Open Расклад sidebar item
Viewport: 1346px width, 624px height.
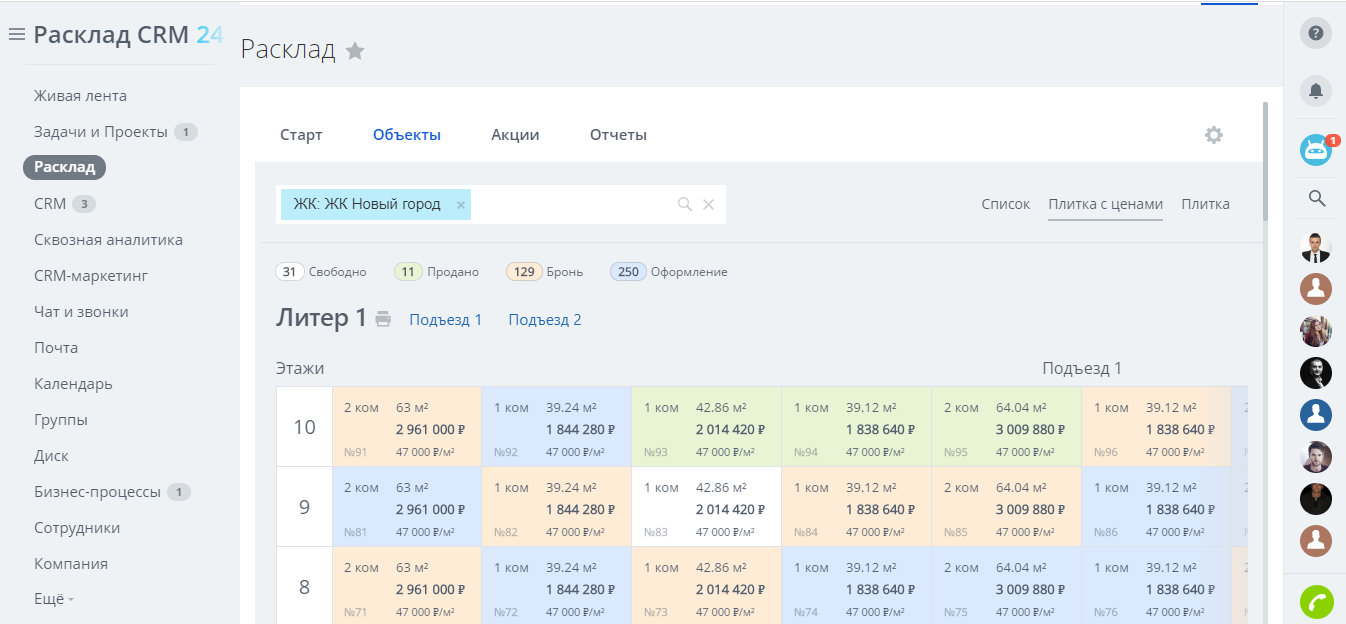(x=64, y=168)
